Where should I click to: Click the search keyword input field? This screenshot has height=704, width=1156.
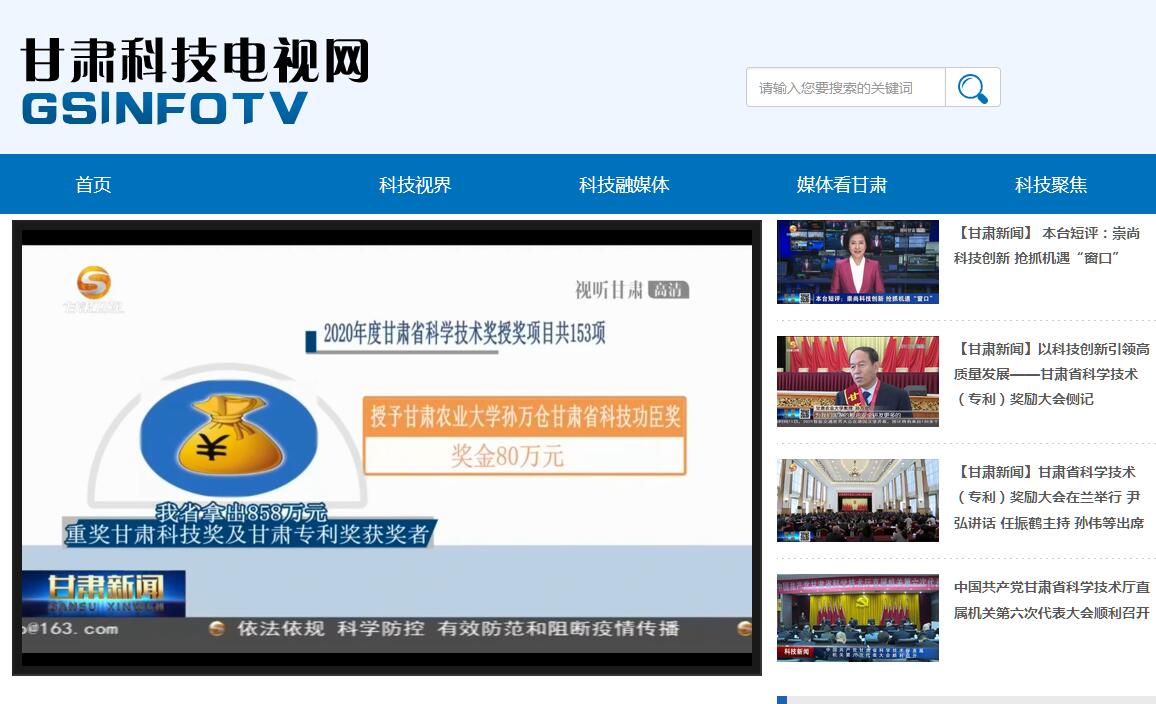[x=845, y=88]
